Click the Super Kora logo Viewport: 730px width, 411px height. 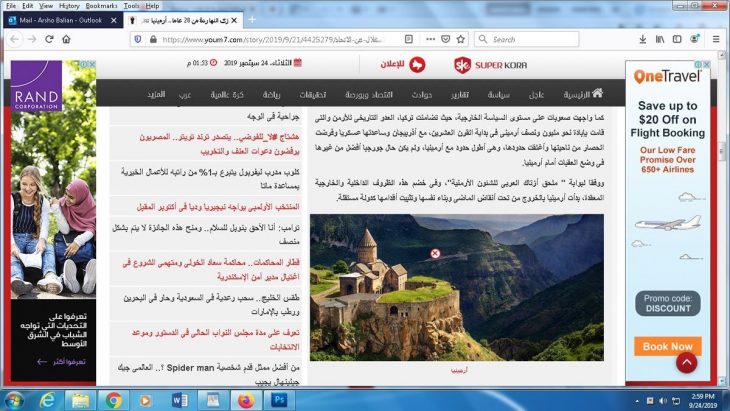point(490,65)
